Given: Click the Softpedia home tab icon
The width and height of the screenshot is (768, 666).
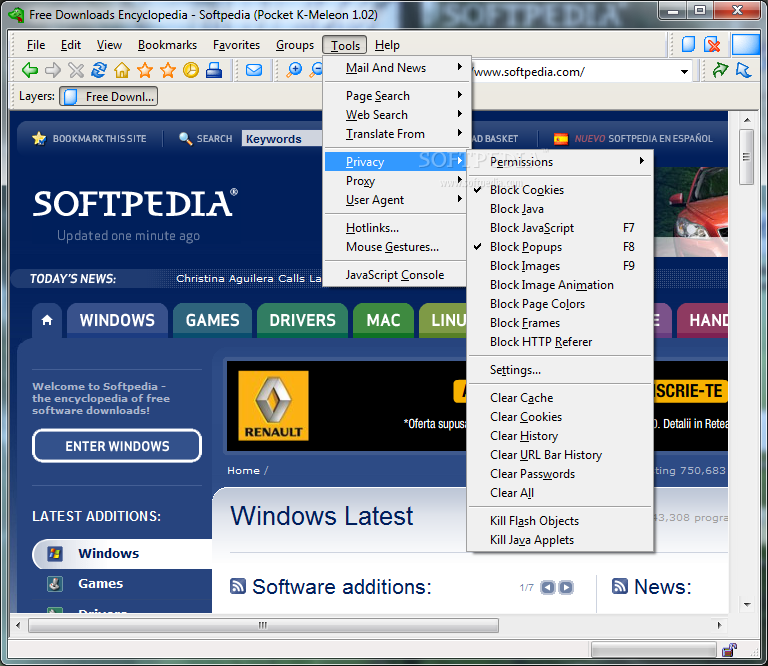Looking at the screenshot, I should [47, 320].
